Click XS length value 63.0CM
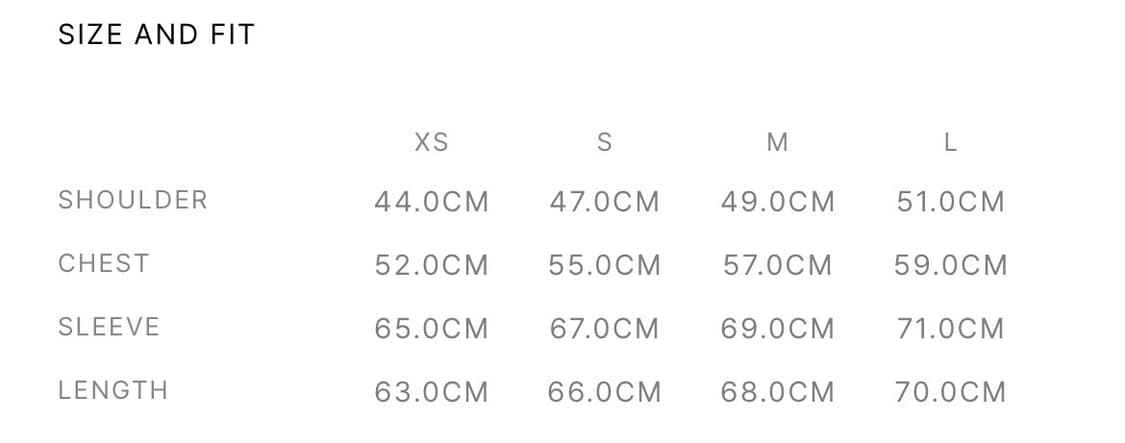The image size is (1125, 443). tap(431, 392)
